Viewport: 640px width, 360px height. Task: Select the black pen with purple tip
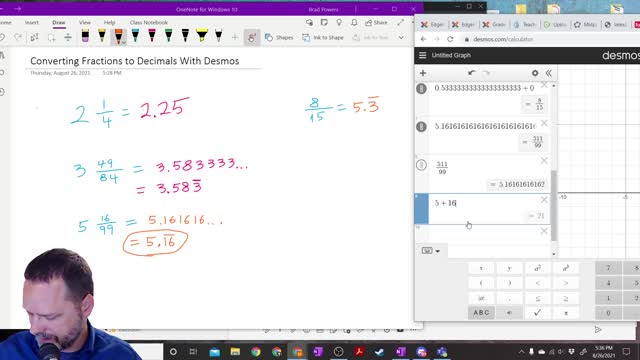[x=85, y=36]
